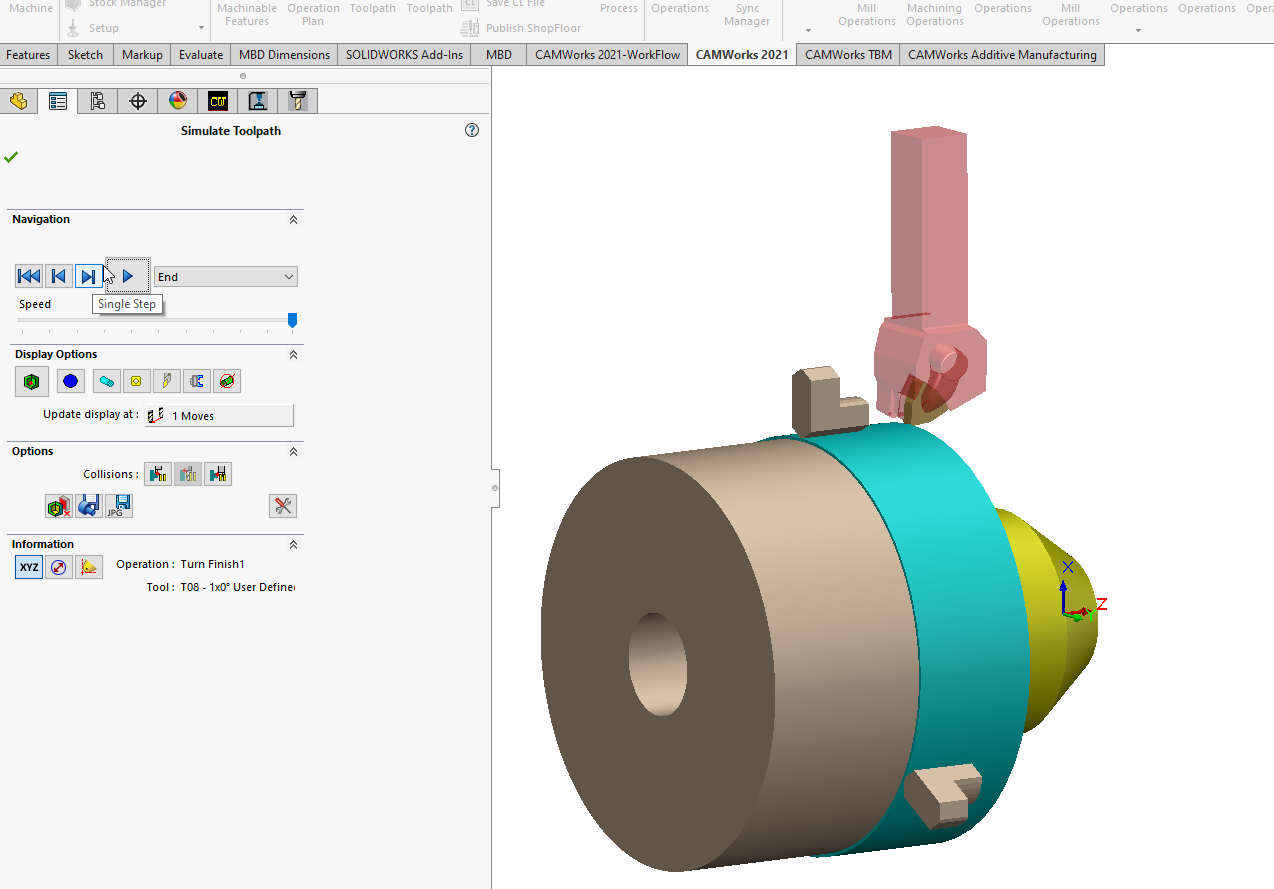Open the SOLIDWORKS Add-Ins tab
The height and width of the screenshot is (889, 1274).
pyautogui.click(x=404, y=55)
